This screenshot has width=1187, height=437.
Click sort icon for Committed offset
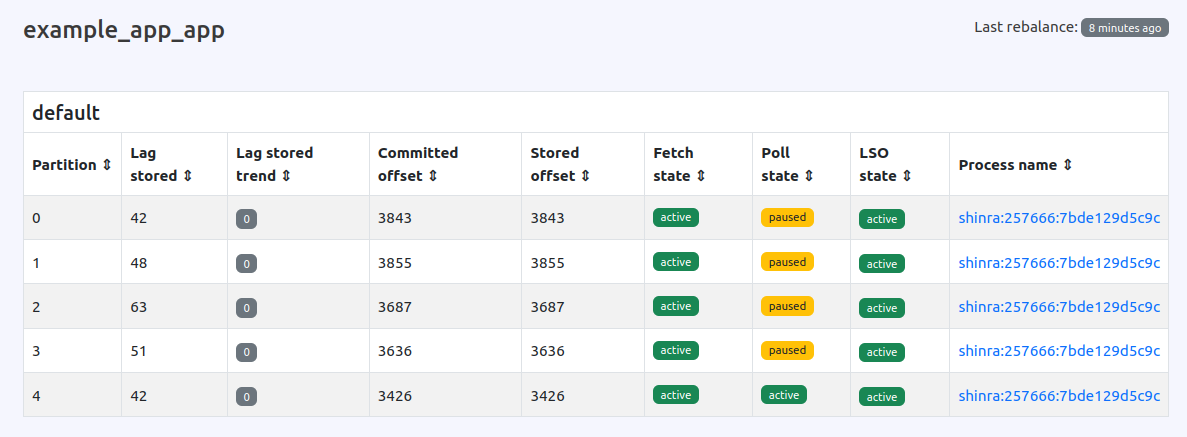[x=432, y=176]
